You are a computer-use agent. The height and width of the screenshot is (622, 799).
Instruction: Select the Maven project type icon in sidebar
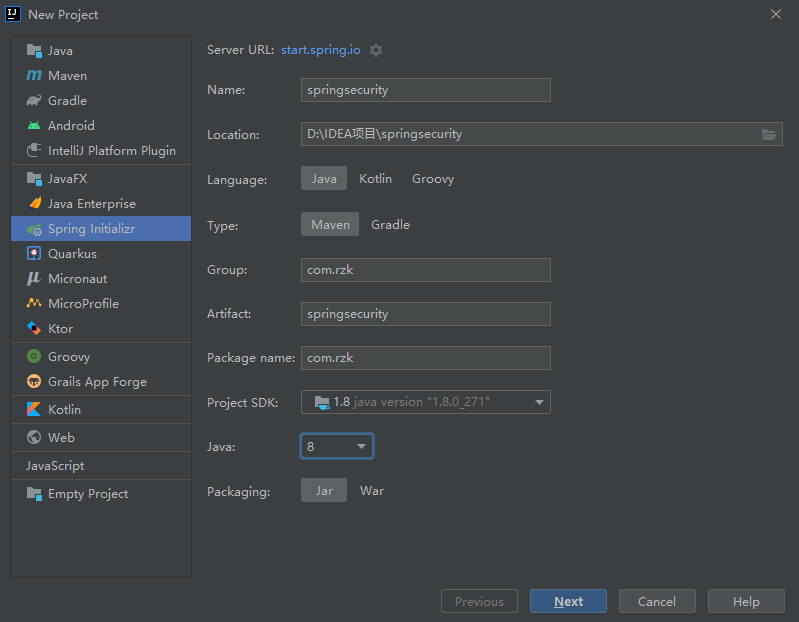click(x=34, y=76)
